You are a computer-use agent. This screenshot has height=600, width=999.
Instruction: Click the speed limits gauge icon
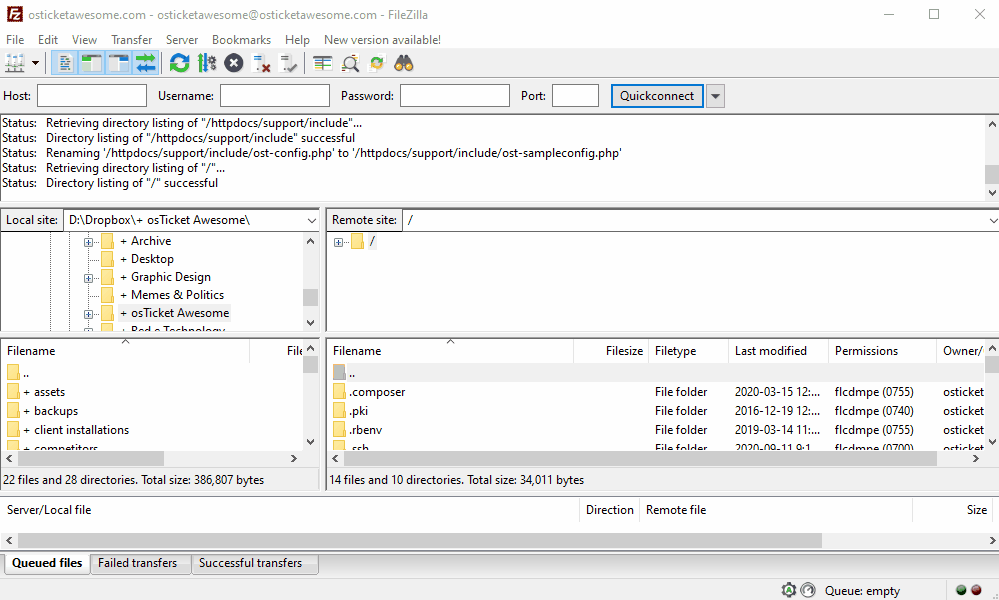point(808,590)
